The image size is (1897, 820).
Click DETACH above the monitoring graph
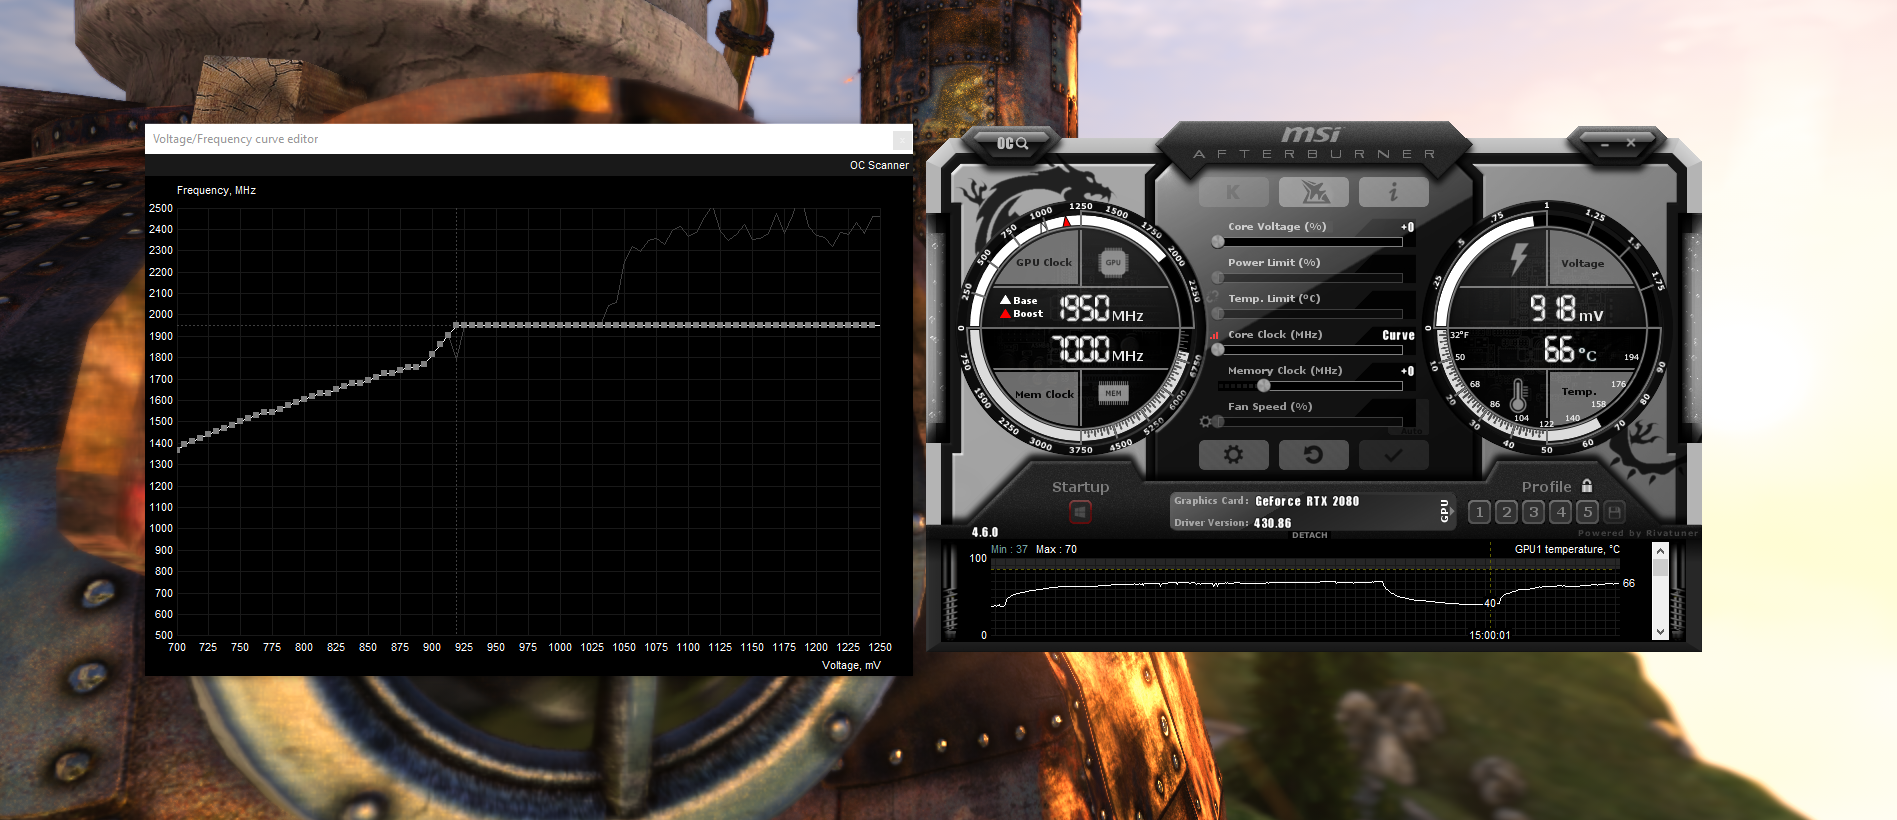point(1310,535)
